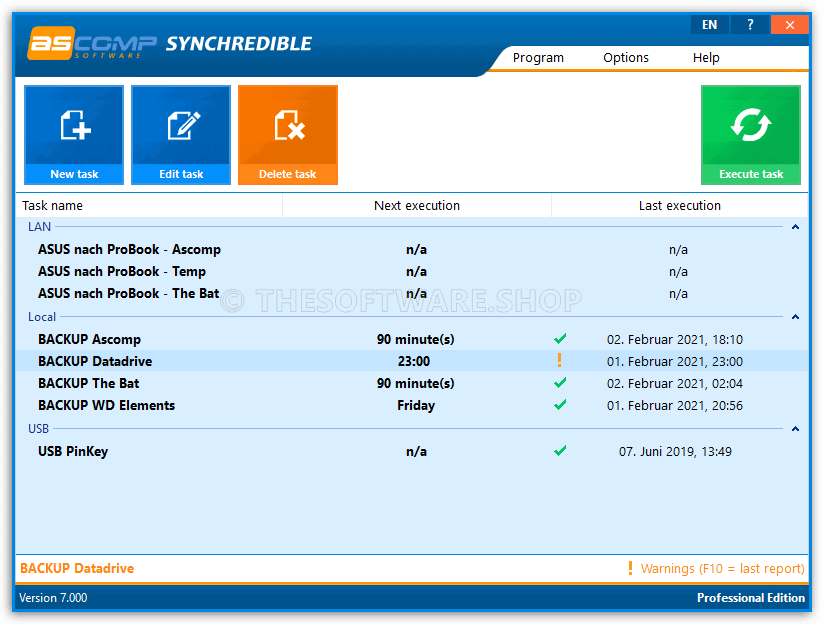Collapse the Local group chevron
Image resolution: width=824 pixels, height=624 pixels.
[x=795, y=317]
